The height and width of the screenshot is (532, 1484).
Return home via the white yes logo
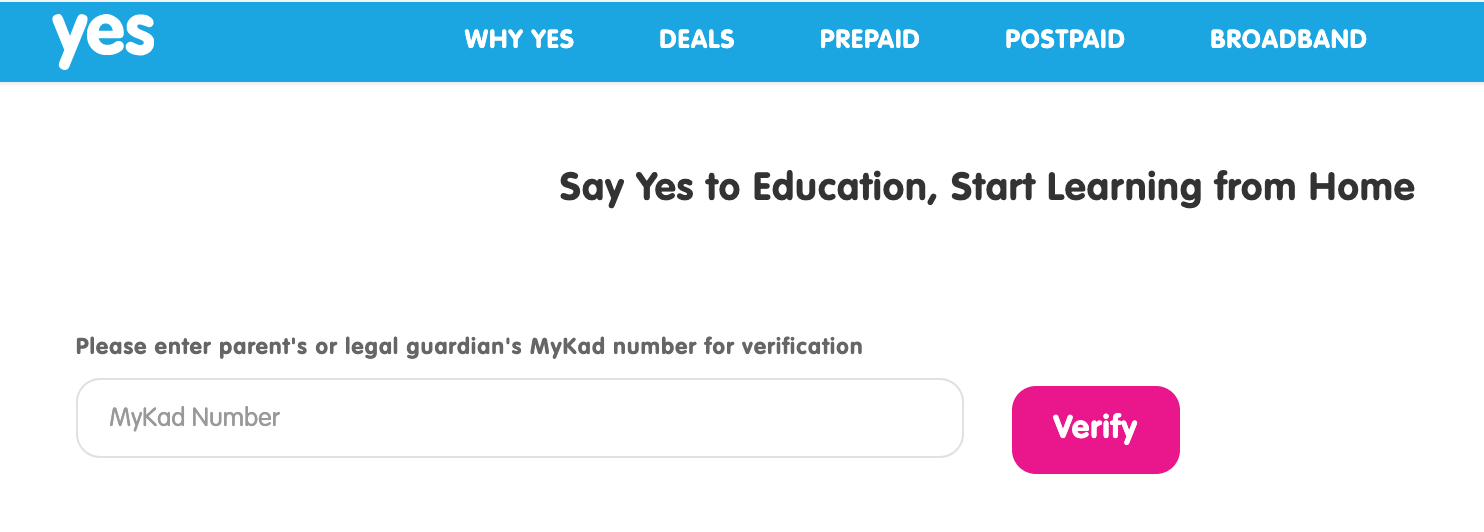[x=104, y=38]
